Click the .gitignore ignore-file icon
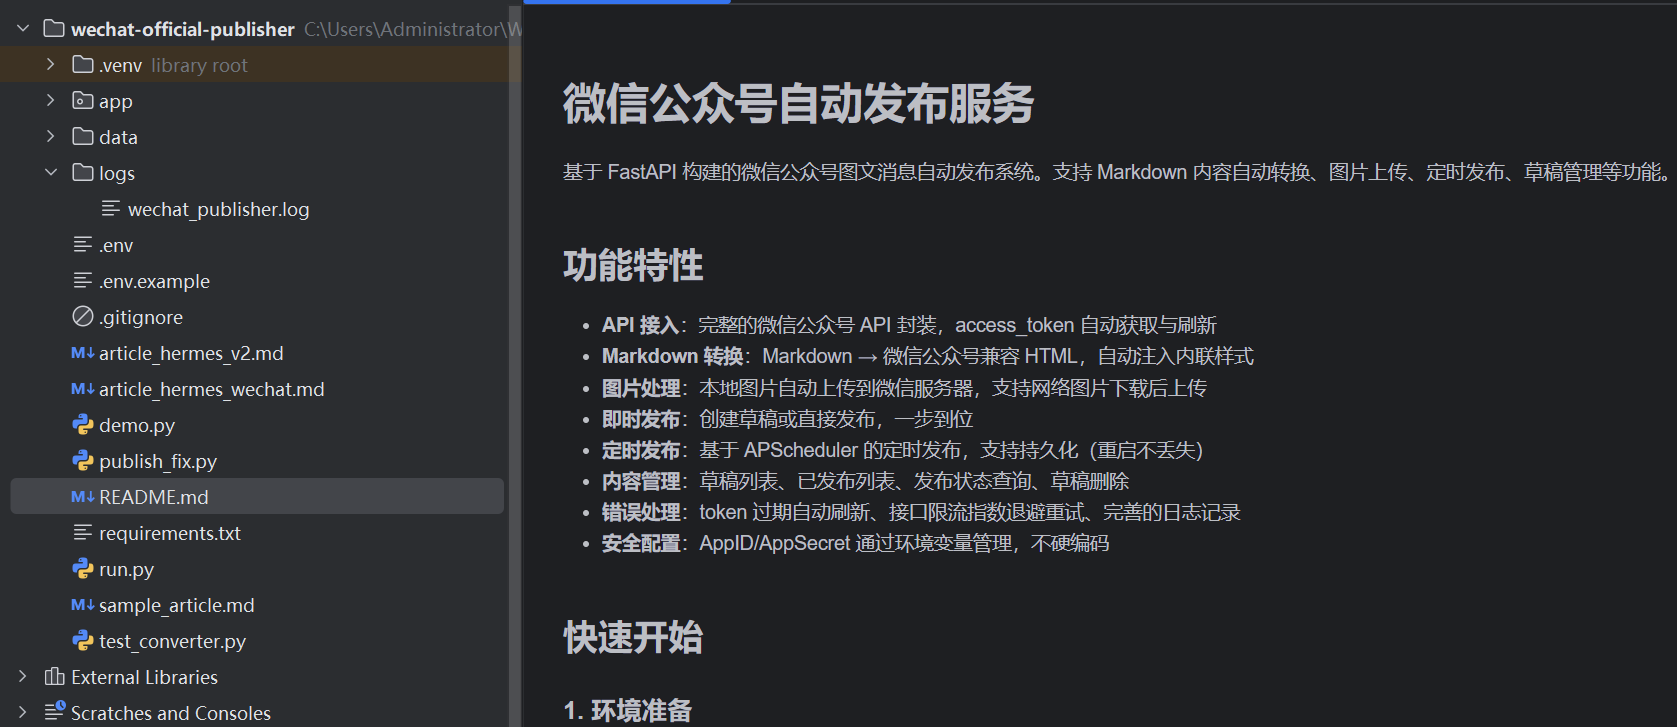The image size is (1677, 727). point(83,317)
